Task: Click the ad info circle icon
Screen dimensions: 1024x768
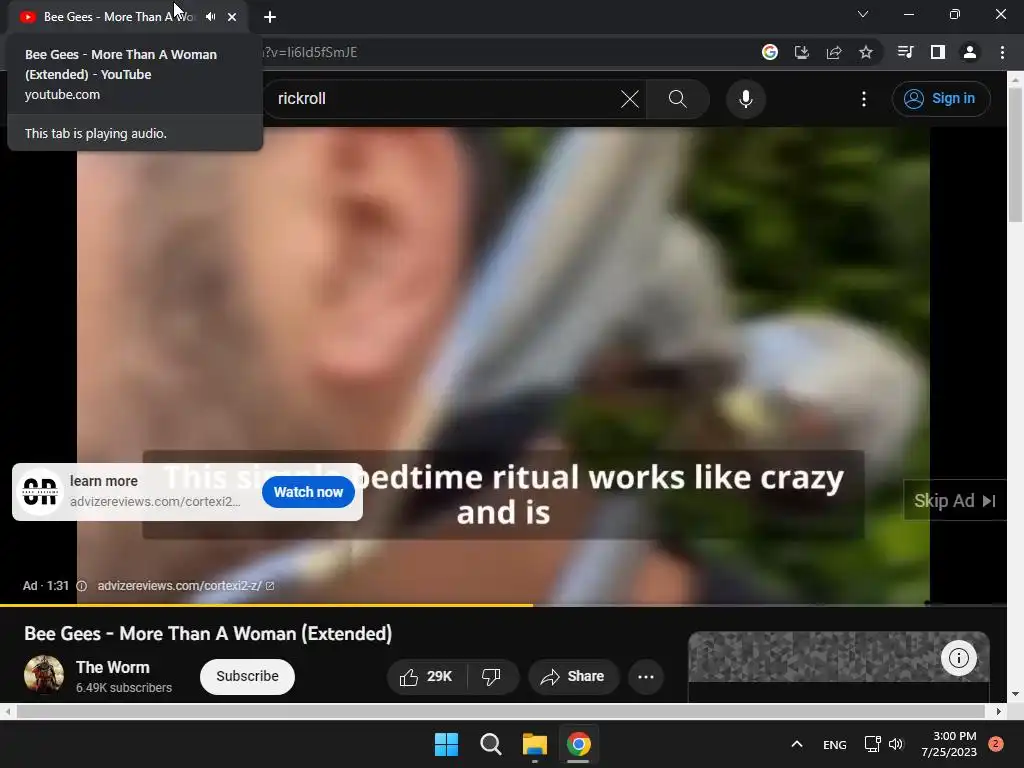Action: click(82, 586)
